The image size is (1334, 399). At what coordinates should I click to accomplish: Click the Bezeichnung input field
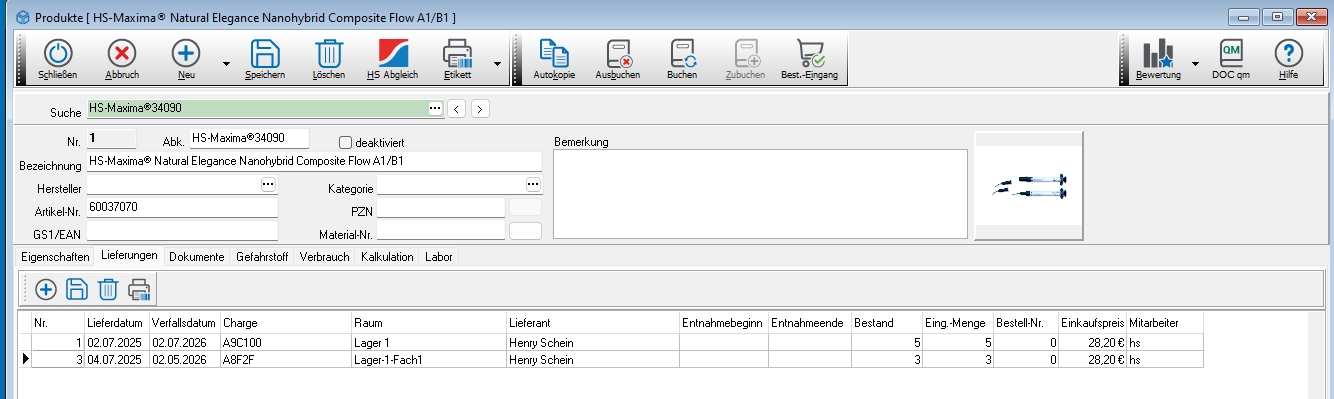click(x=314, y=161)
